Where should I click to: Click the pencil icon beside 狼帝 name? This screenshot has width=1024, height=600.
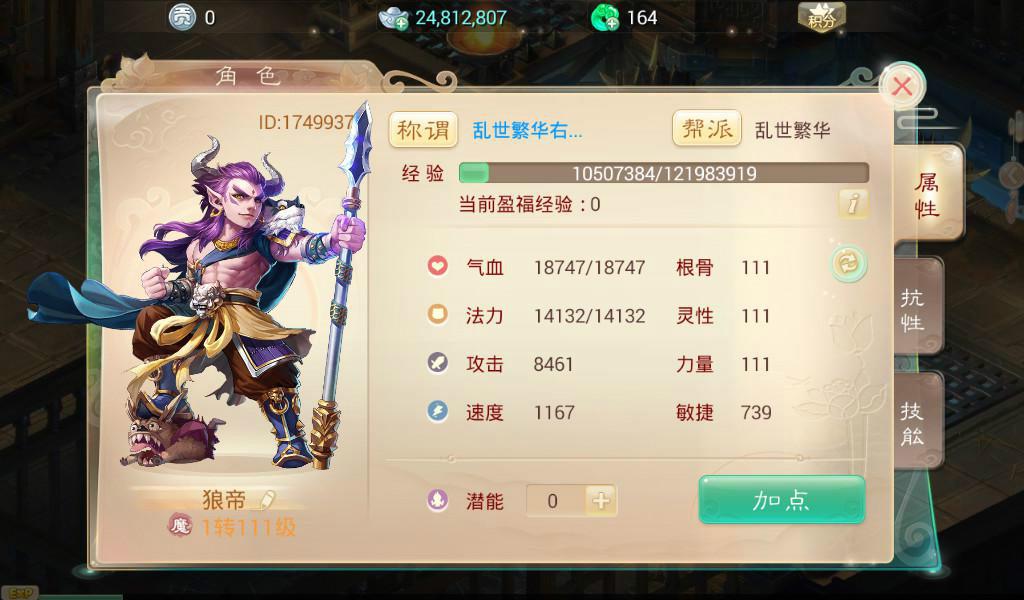pos(267,500)
